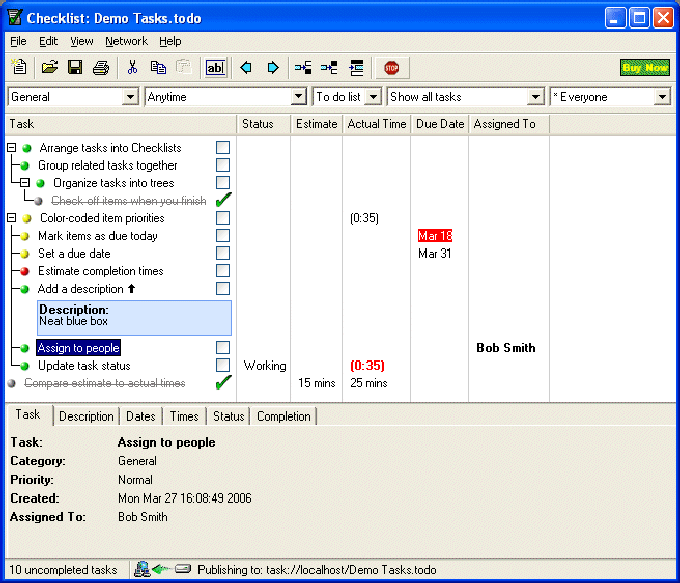Image resolution: width=680 pixels, height=583 pixels.
Task: Copy using the two-pages icon
Action: 158,67
